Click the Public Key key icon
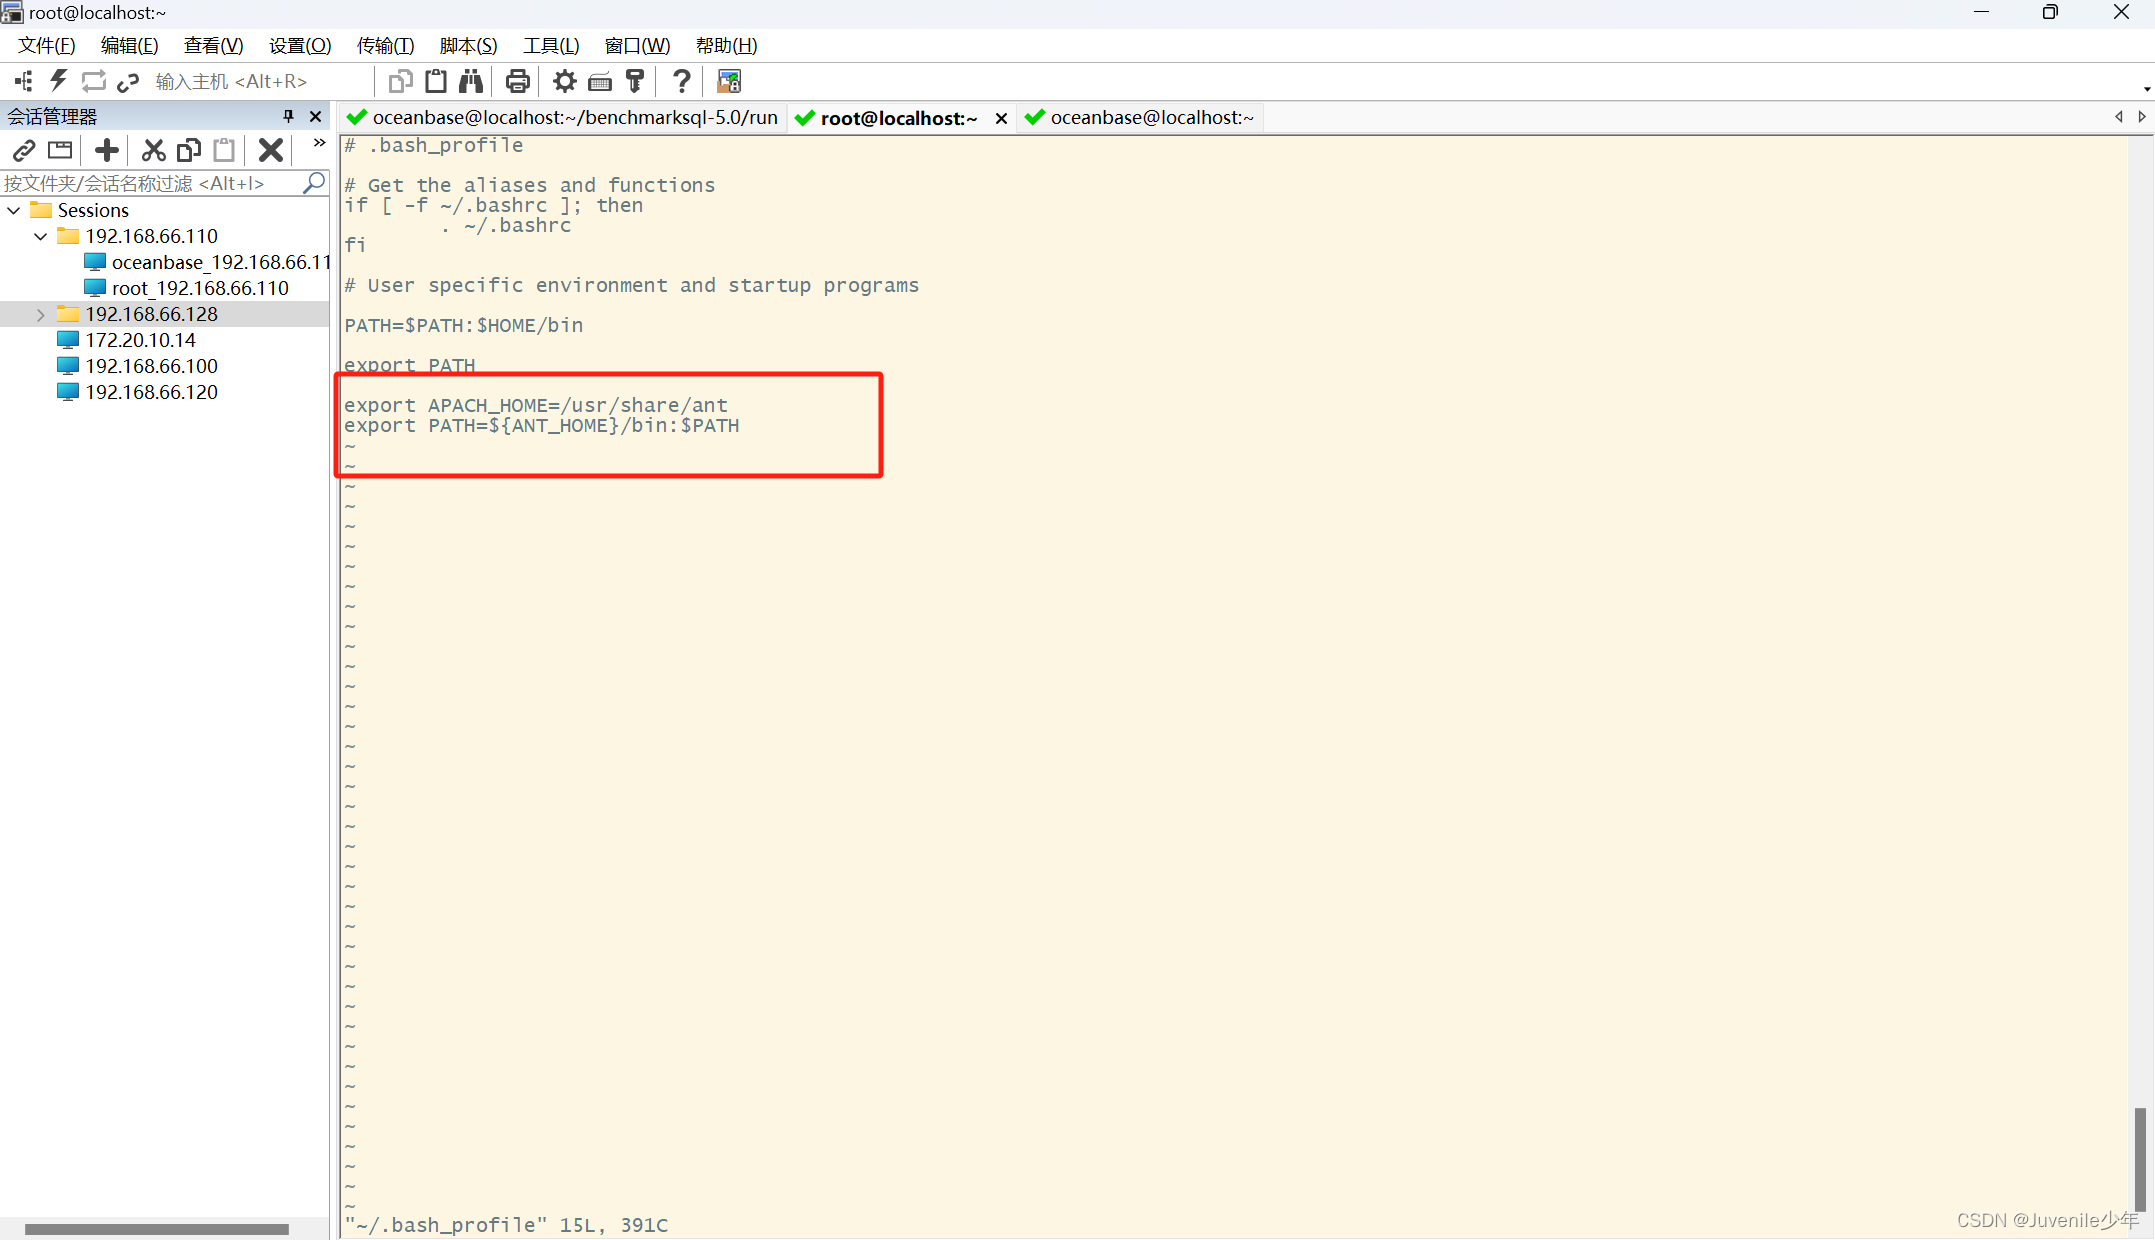 point(635,81)
